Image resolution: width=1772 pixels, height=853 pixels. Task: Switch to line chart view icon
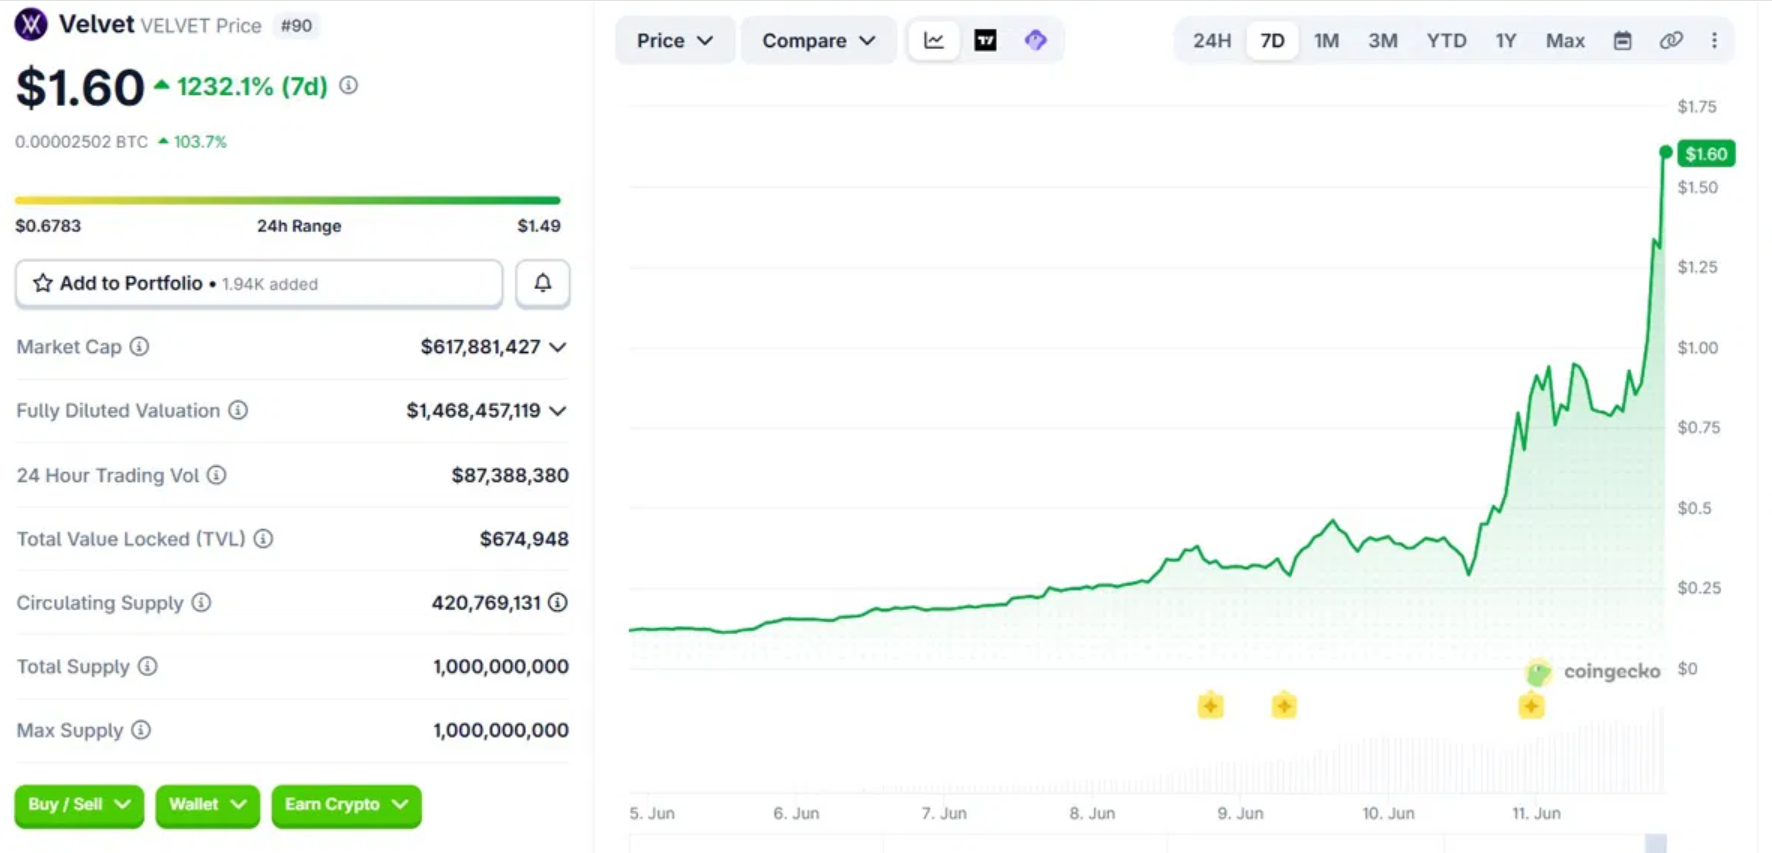pos(934,40)
